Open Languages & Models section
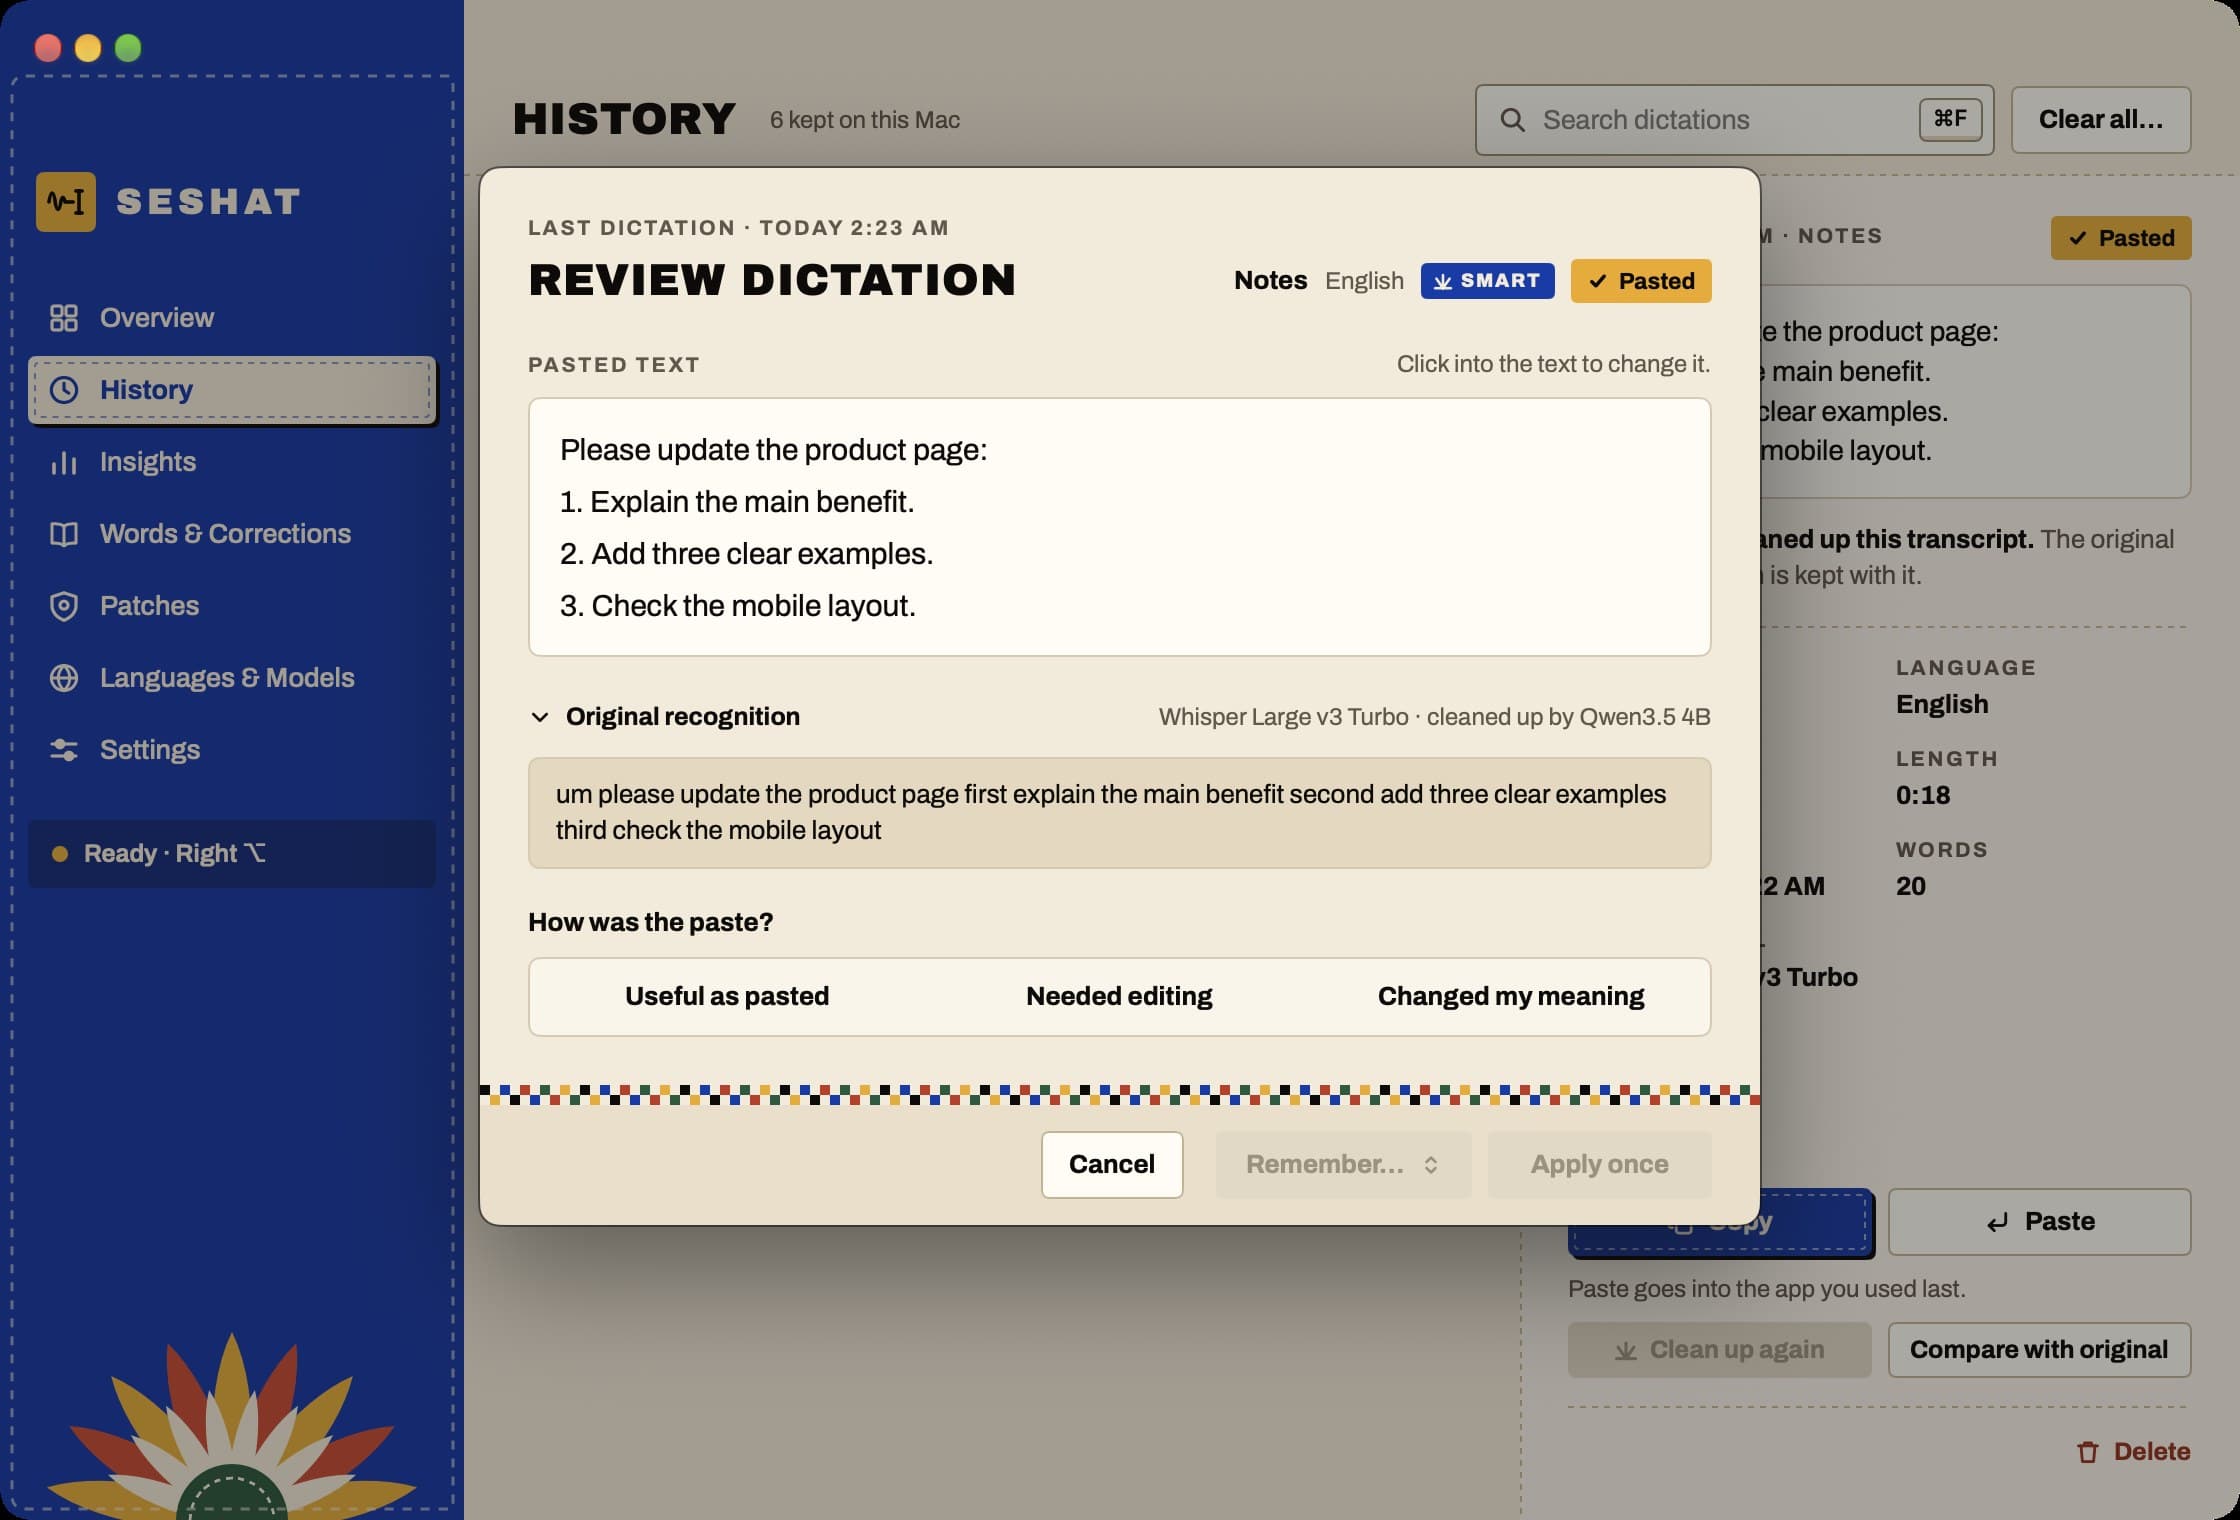The width and height of the screenshot is (2240, 1520). tap(232, 678)
